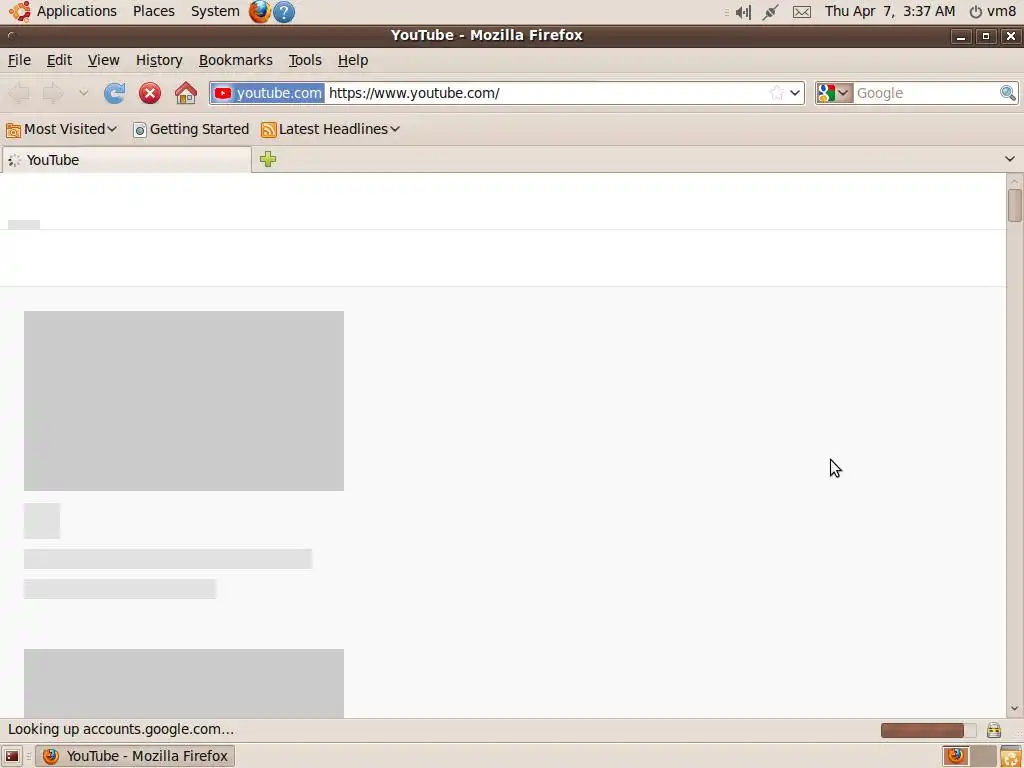The image size is (1024, 768).
Task: Maximize the Firefox window
Action: pyautogui.click(x=985, y=36)
